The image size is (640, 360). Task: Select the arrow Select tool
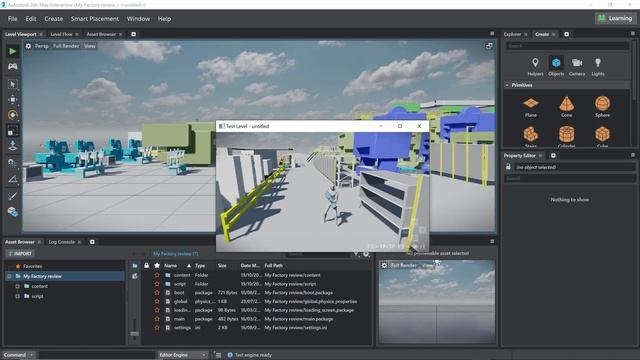[x=13, y=84]
